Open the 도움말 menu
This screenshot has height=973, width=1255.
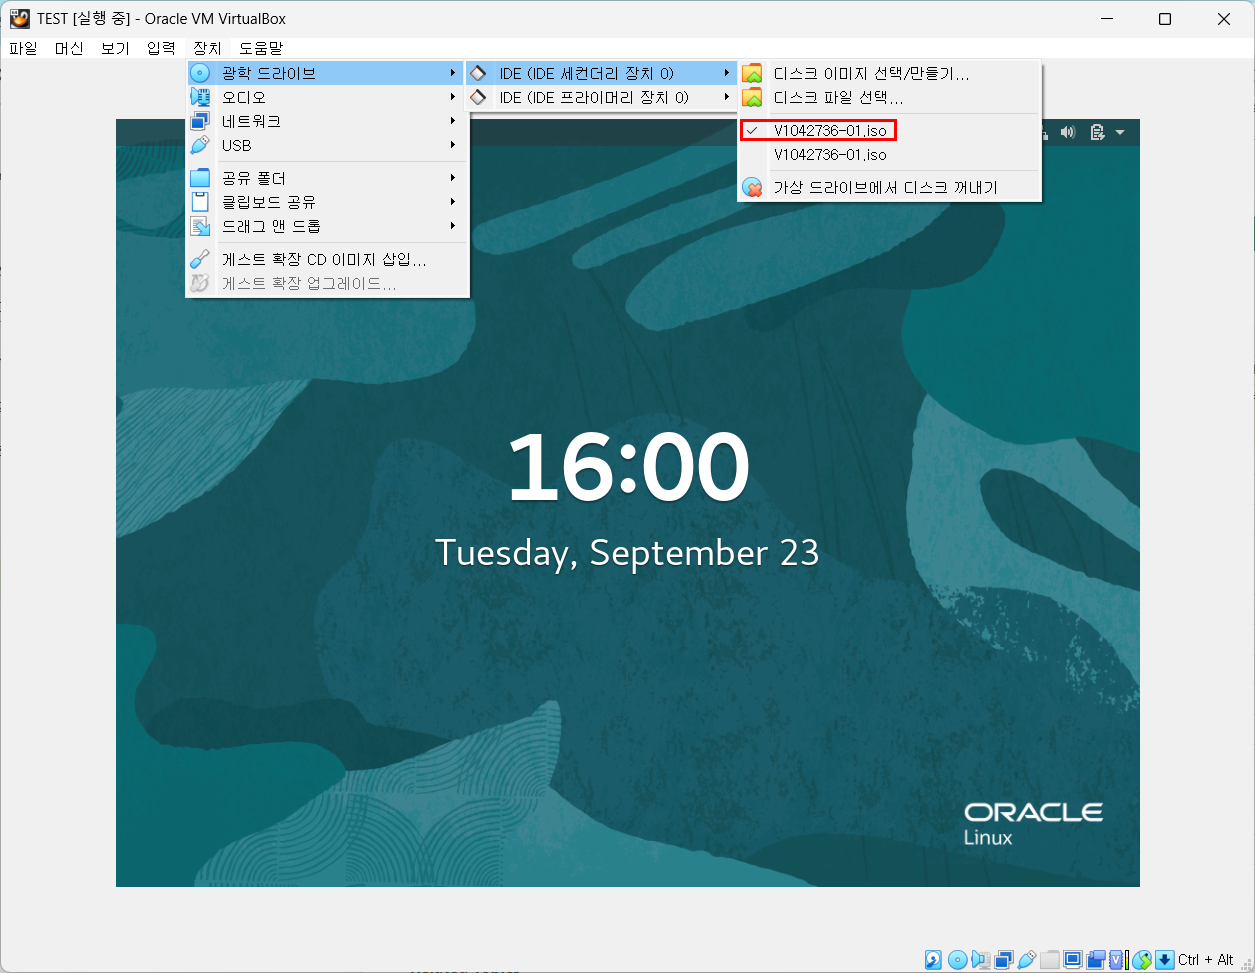point(261,48)
